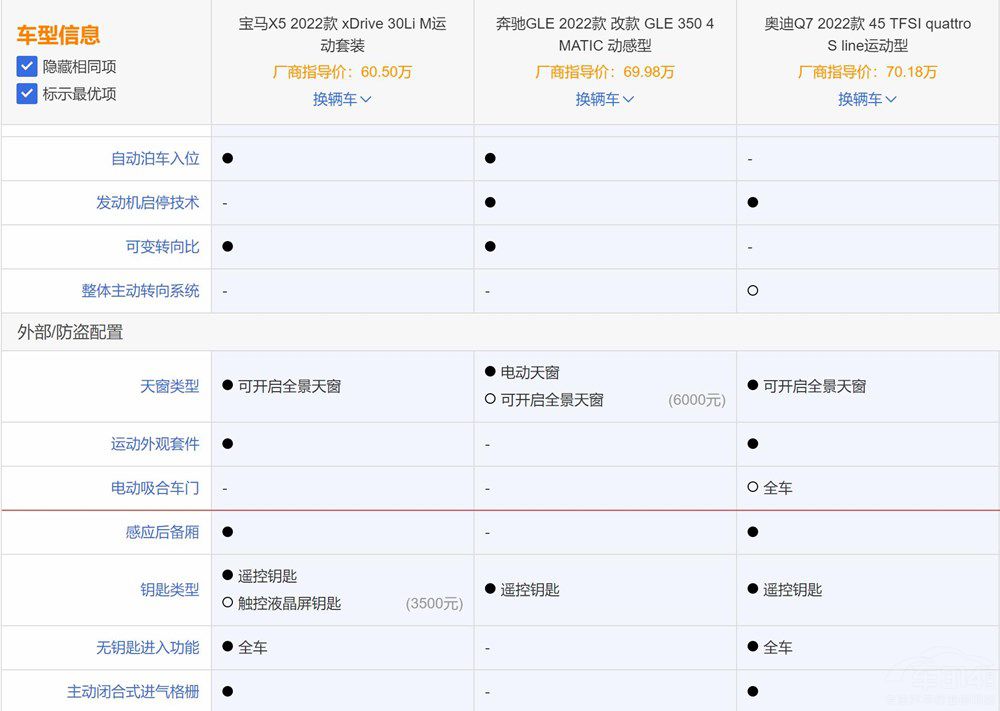The height and width of the screenshot is (711, 1000).
Task: Open the 电动吸合门 feature link
Action: coord(155,487)
